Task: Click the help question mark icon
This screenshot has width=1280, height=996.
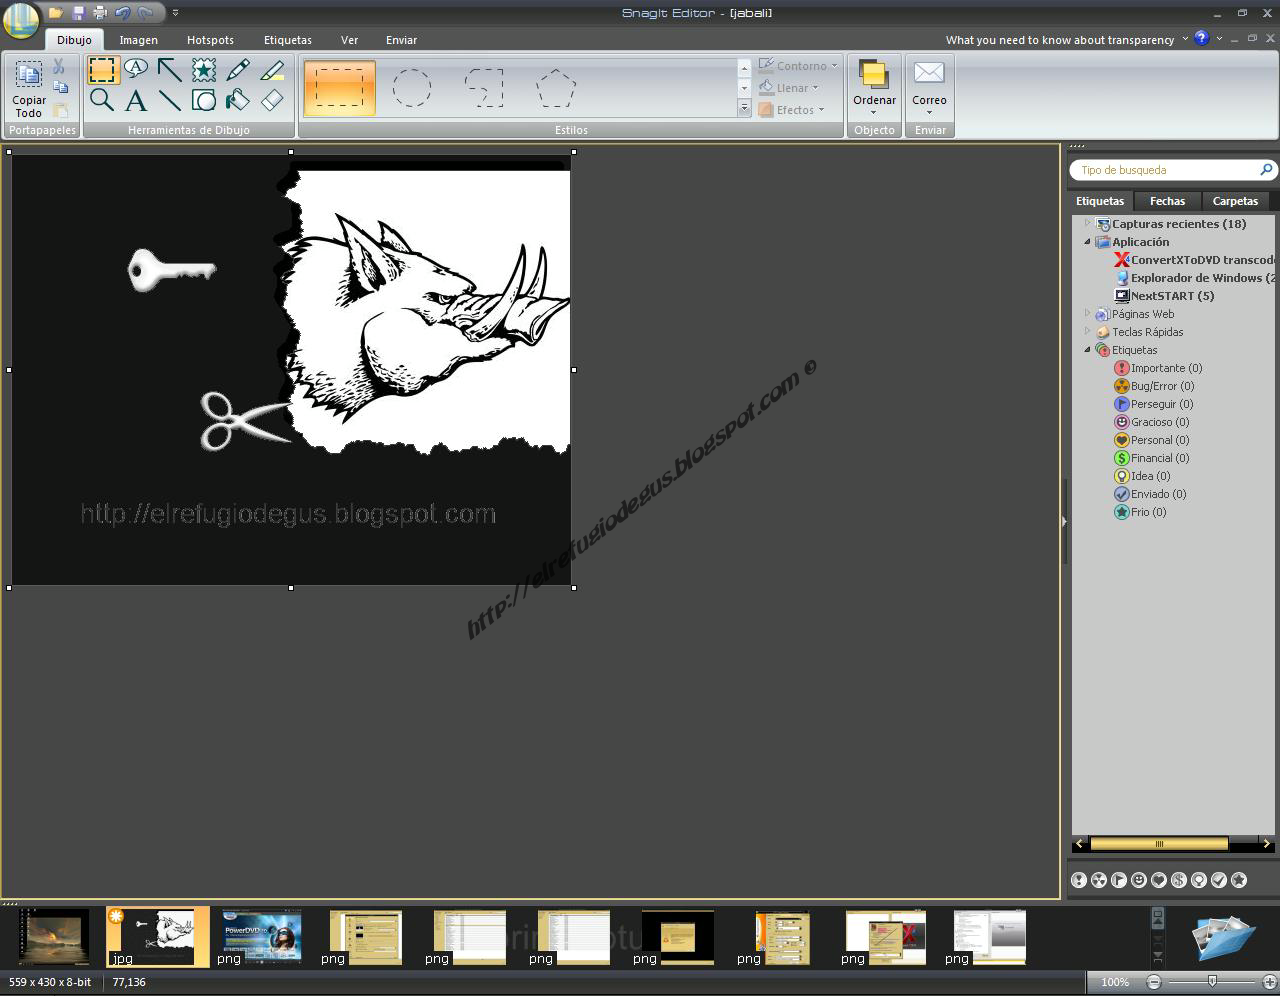Action: pos(1202,38)
